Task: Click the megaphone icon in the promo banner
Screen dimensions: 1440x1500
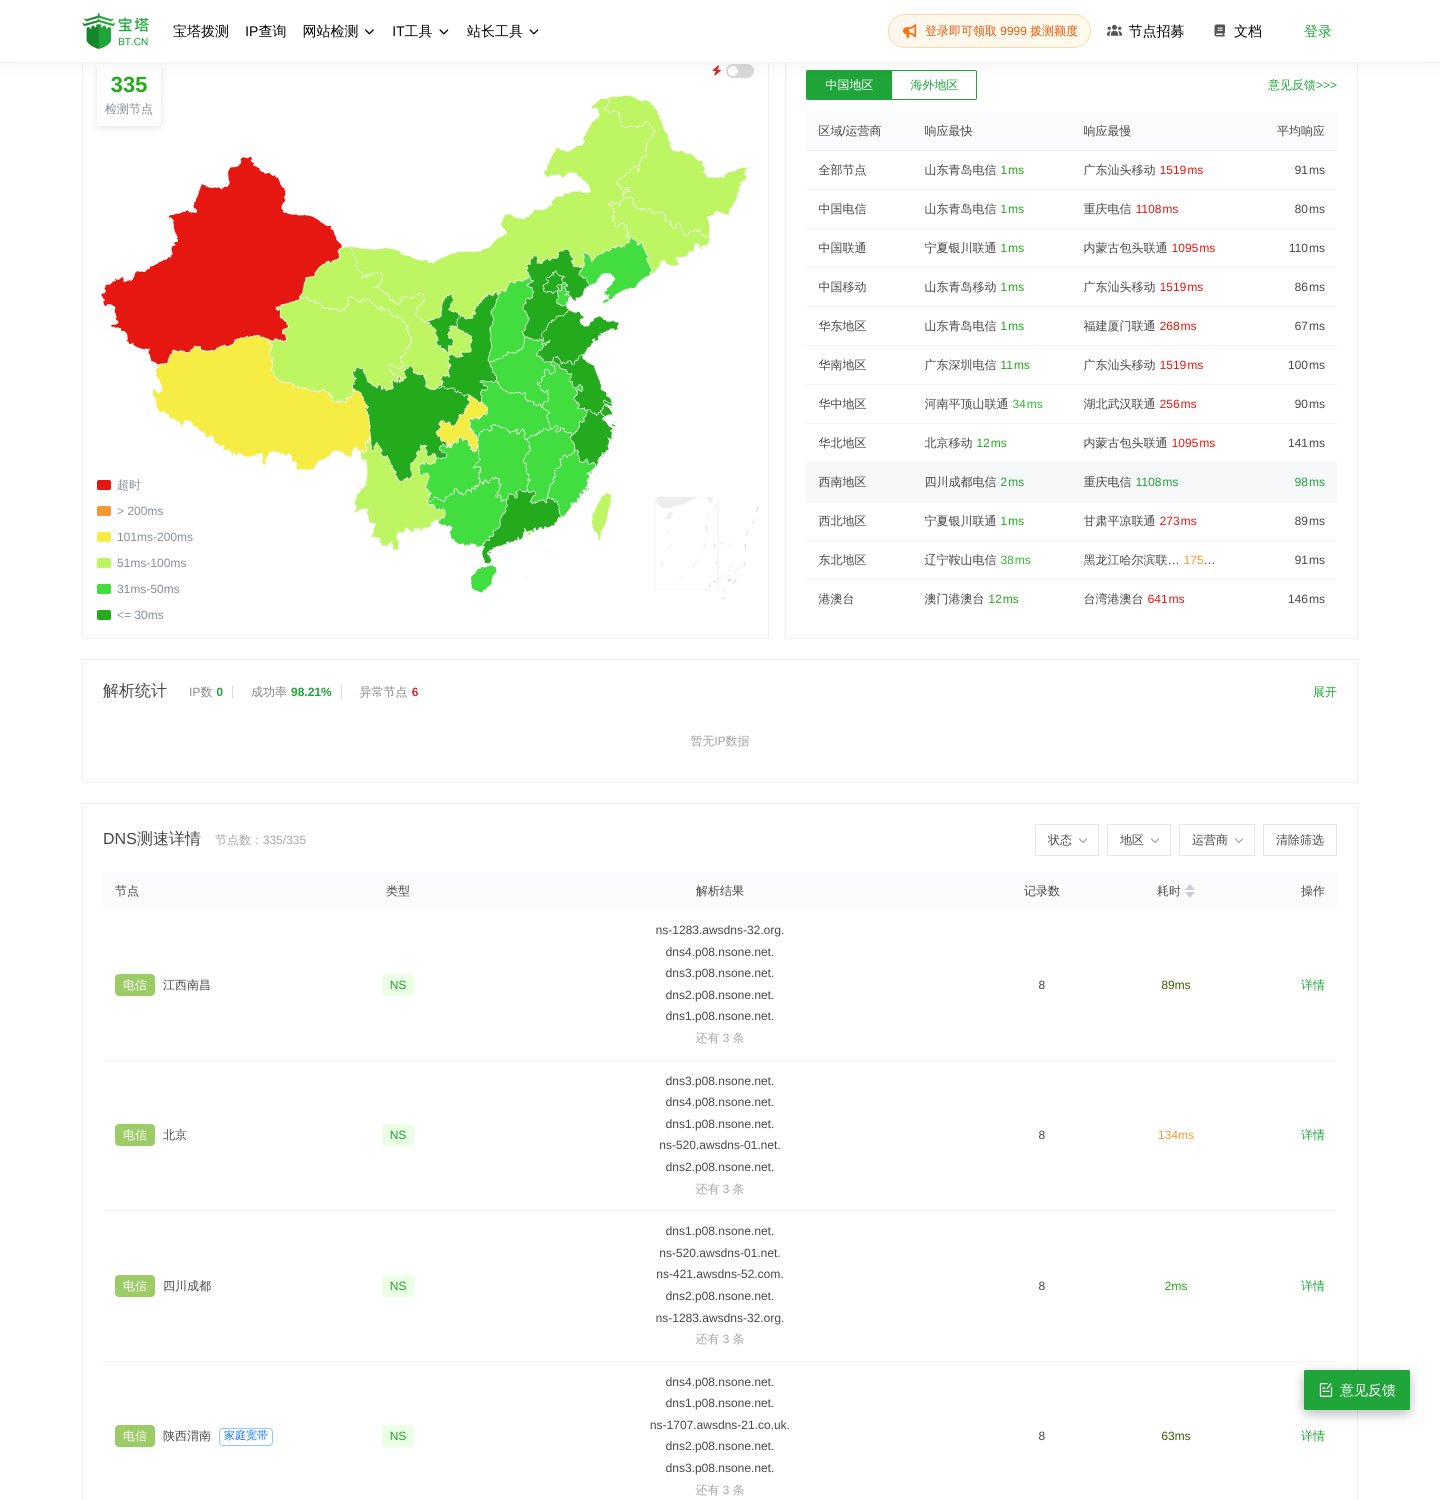Action: coord(910,31)
